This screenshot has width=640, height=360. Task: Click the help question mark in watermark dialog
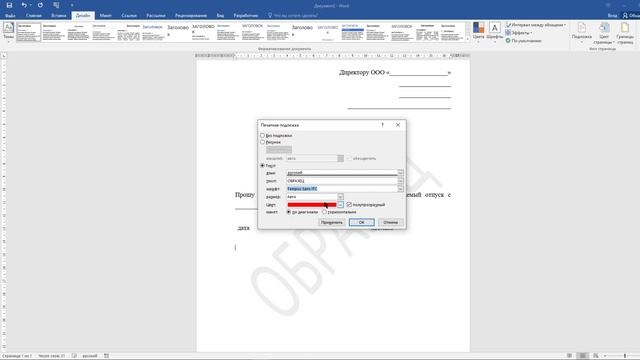tap(382, 125)
